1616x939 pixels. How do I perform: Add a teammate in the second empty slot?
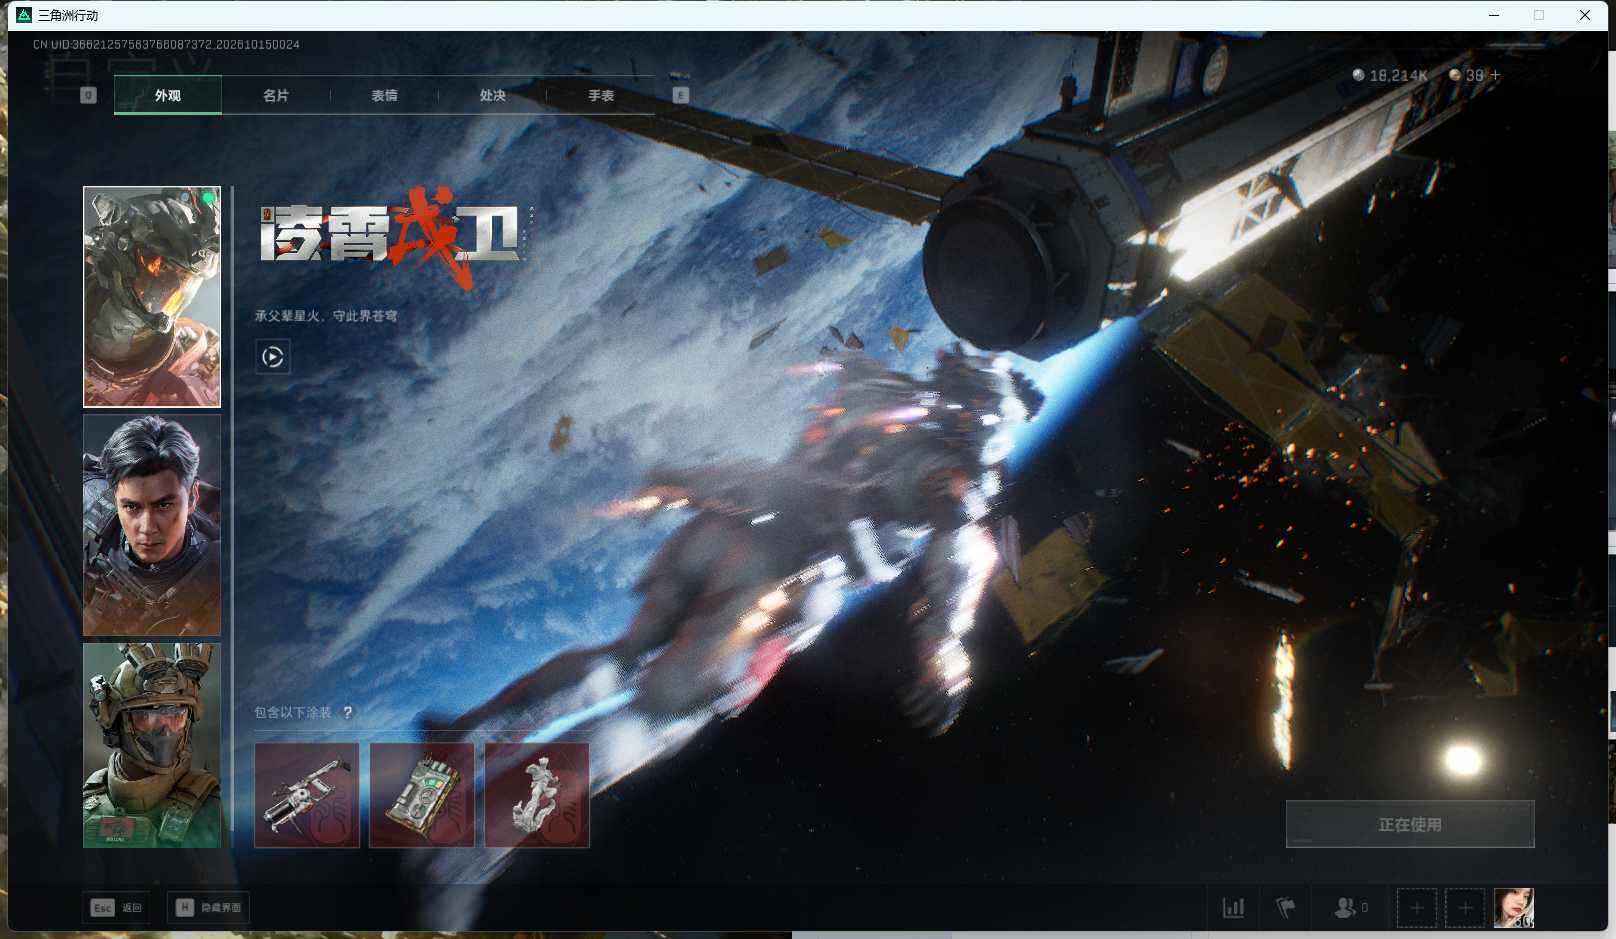point(1465,908)
